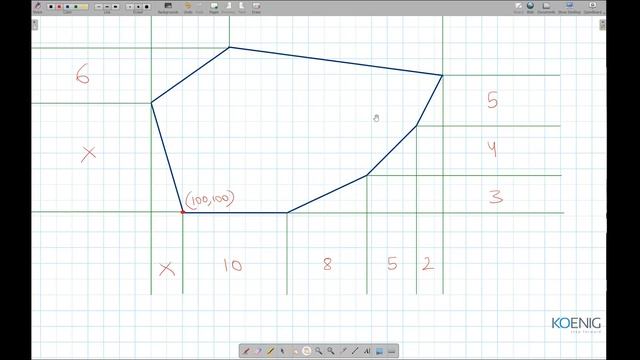Screen dimensions: 640x360
Task: Open the Erase options
Action: (256, 7)
